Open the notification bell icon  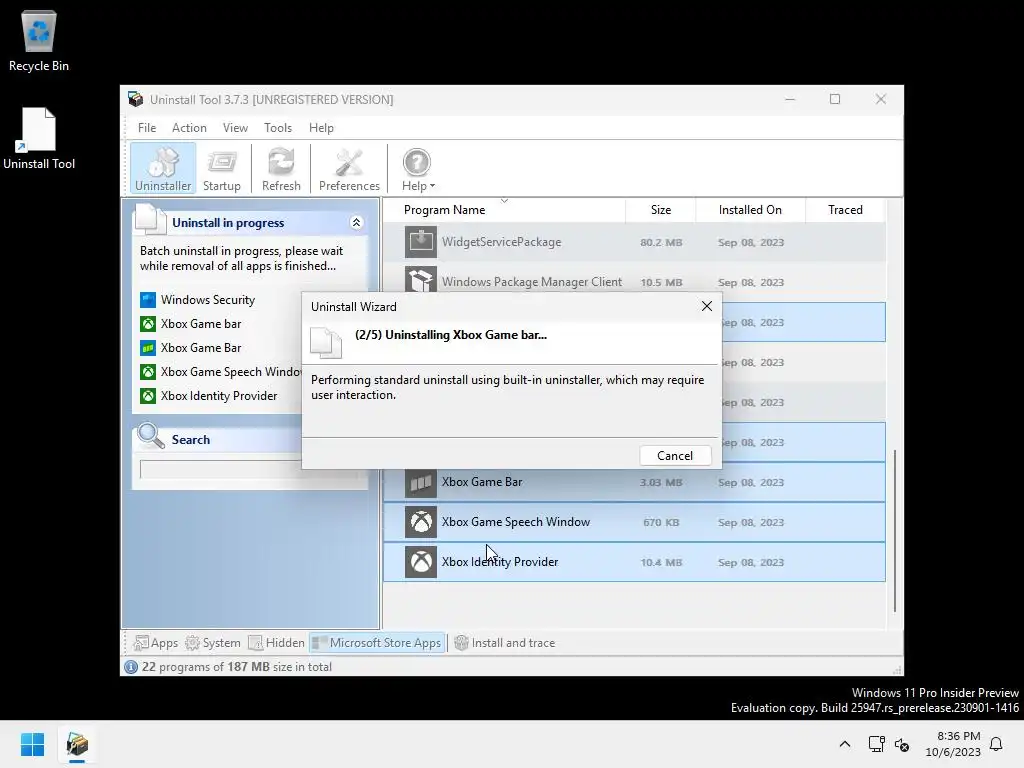[x=996, y=744]
